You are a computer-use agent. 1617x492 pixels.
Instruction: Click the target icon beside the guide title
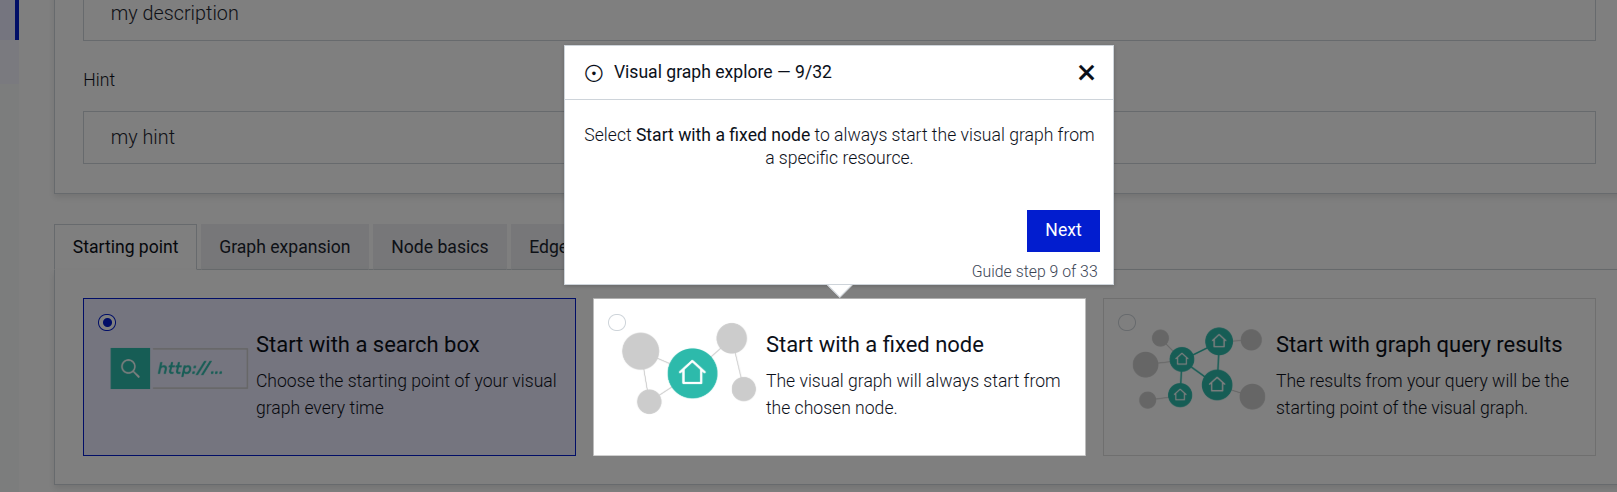click(594, 73)
